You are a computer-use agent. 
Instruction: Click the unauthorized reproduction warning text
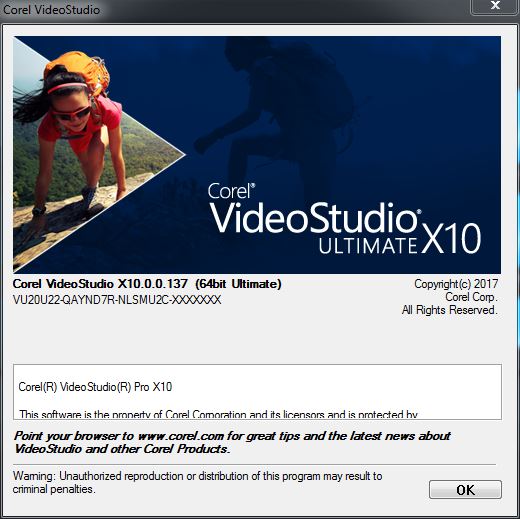pyautogui.click(x=197, y=482)
